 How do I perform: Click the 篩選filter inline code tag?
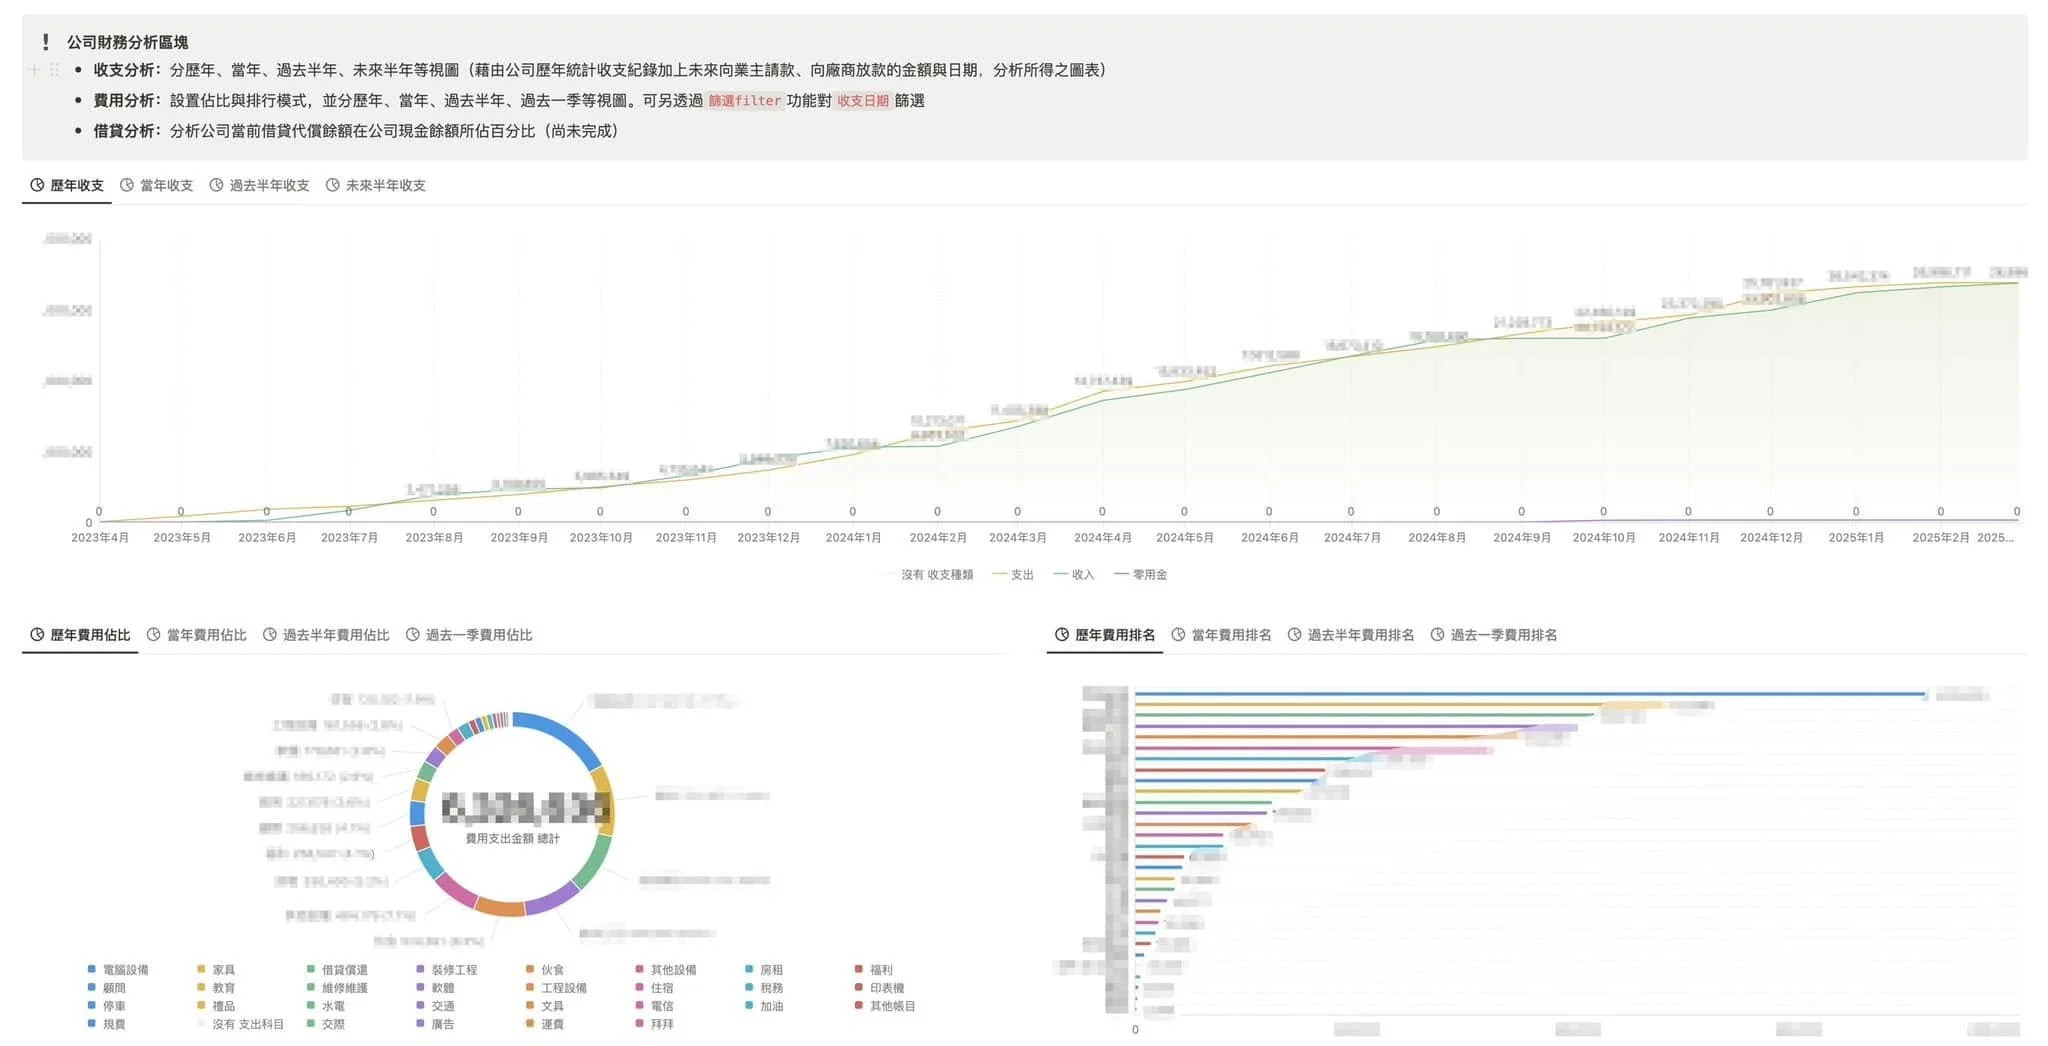[x=745, y=101]
